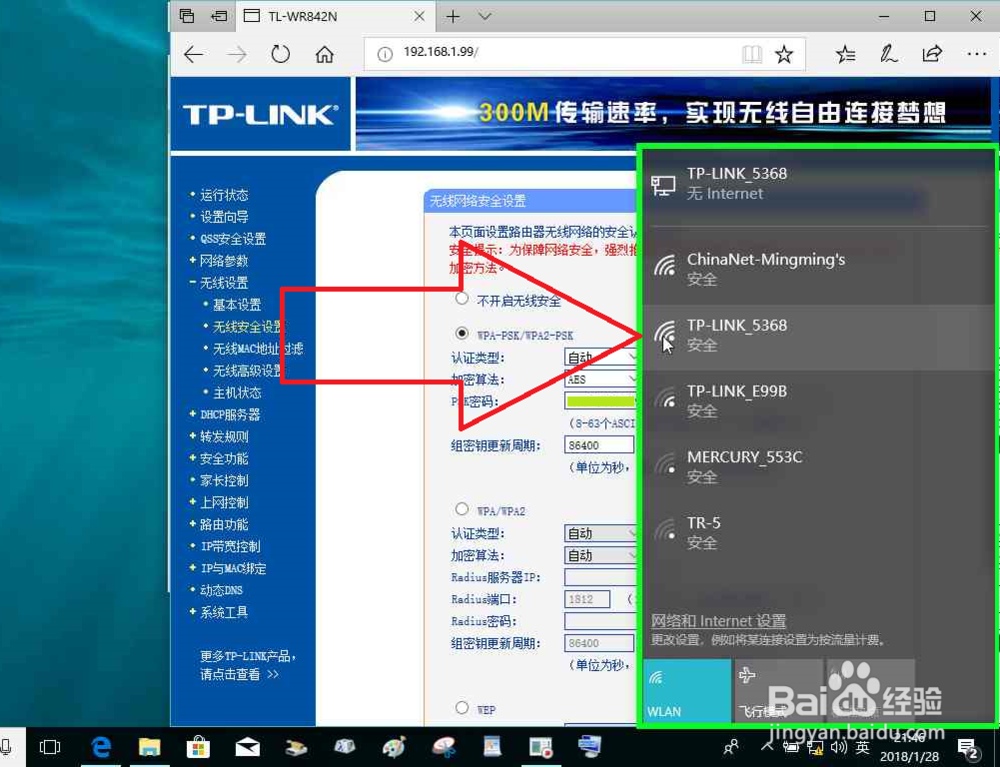Open a new browser tab
The width and height of the screenshot is (1000, 767).
453,17
